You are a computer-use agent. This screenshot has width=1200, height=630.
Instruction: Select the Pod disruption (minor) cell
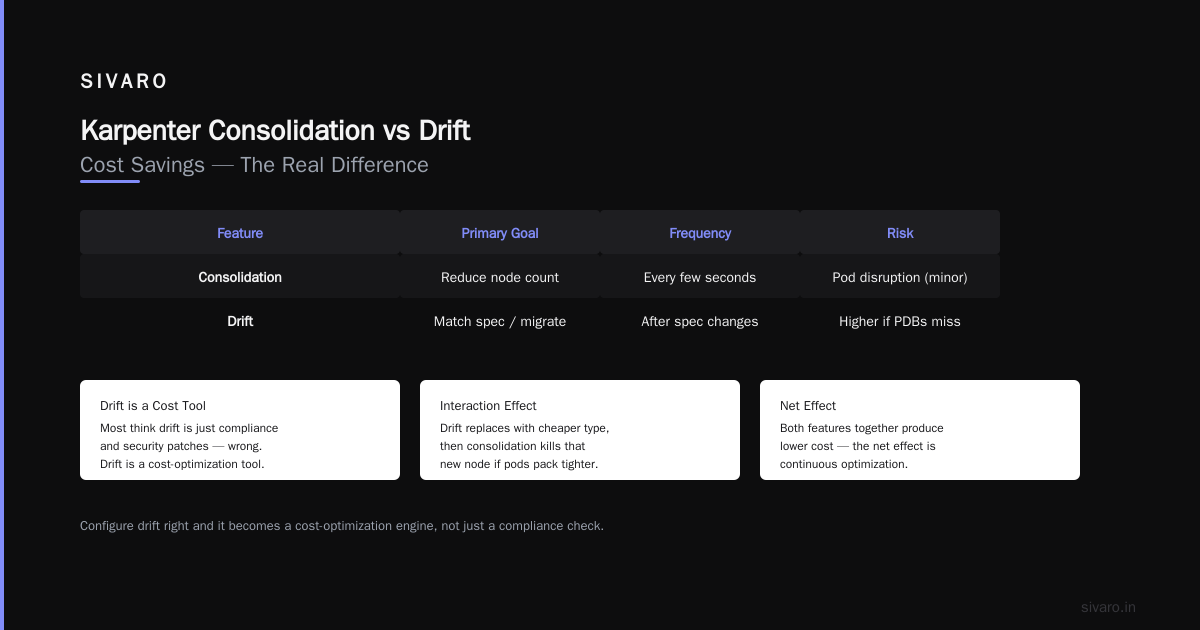point(900,277)
